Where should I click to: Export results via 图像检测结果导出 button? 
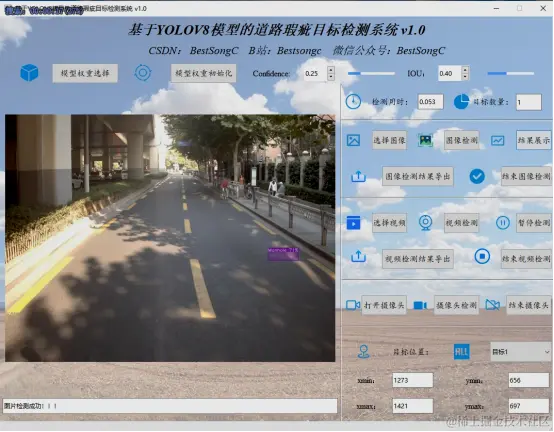click(x=418, y=176)
